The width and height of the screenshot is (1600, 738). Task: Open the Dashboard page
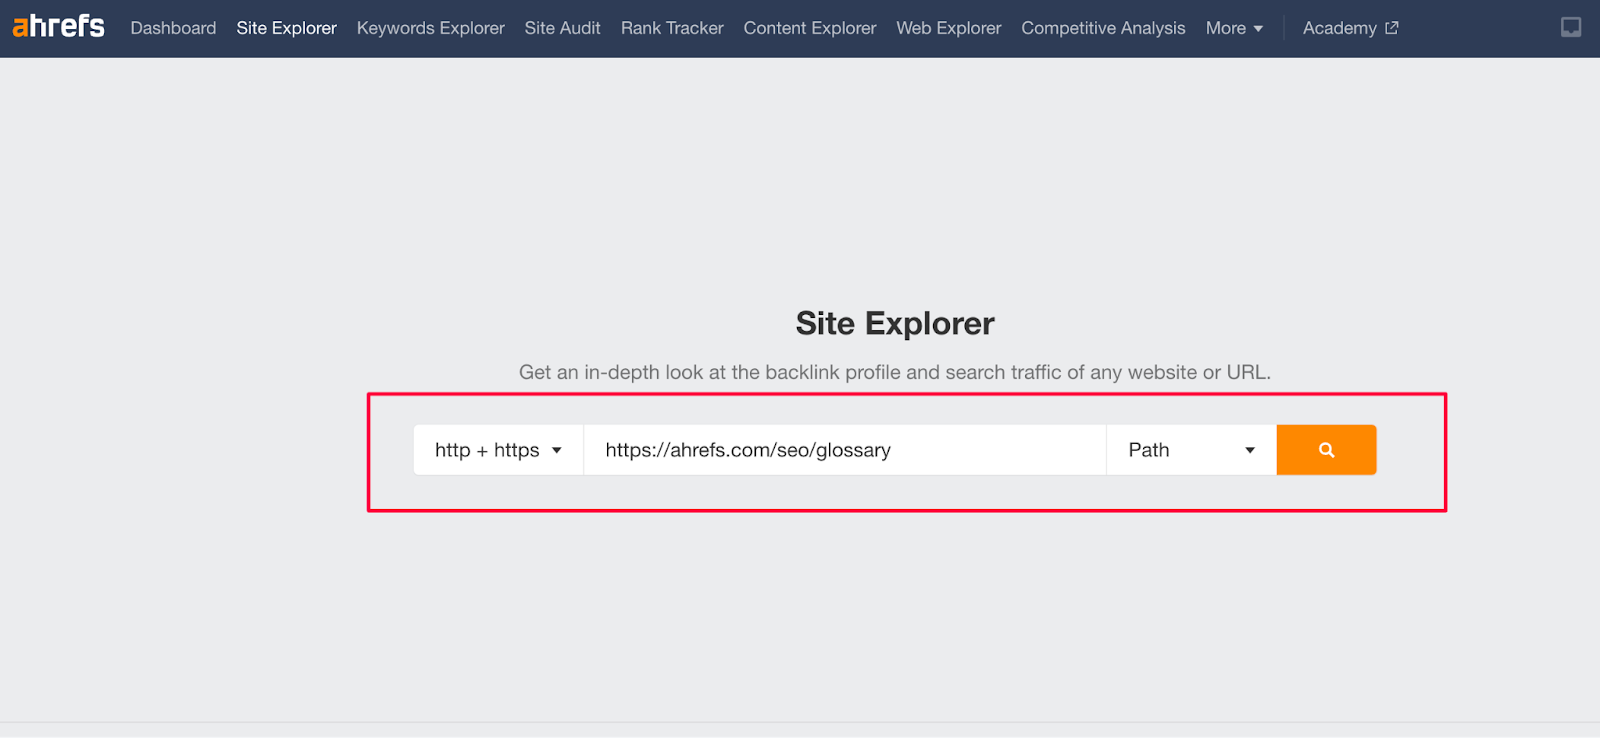point(173,28)
